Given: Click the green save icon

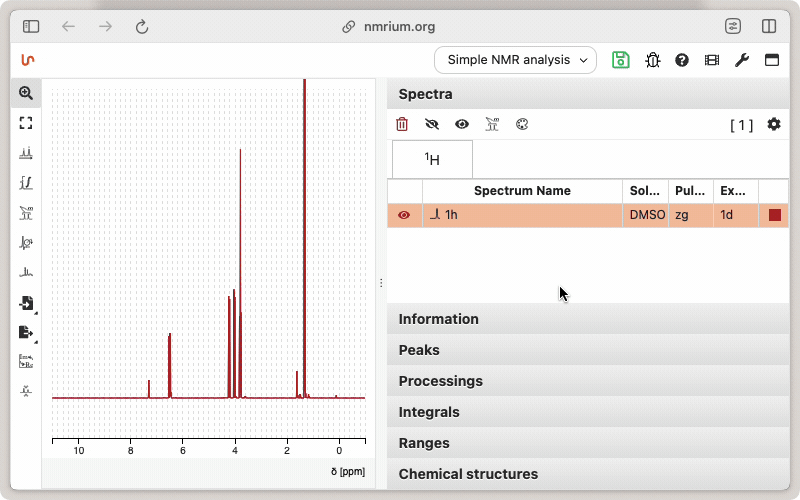Looking at the screenshot, I should 621,60.
